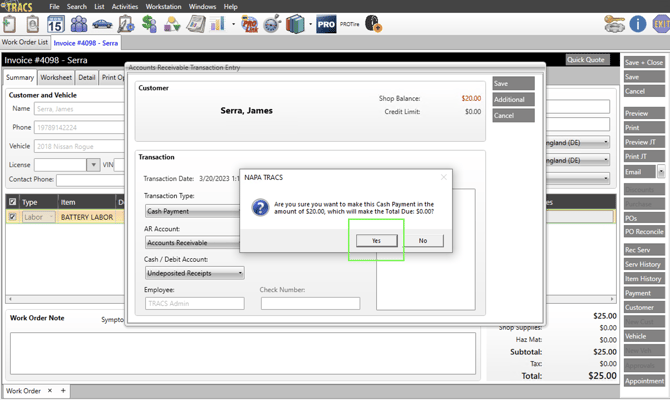Click the bar graph icon
The height and width of the screenshot is (400, 670).
[217, 24]
